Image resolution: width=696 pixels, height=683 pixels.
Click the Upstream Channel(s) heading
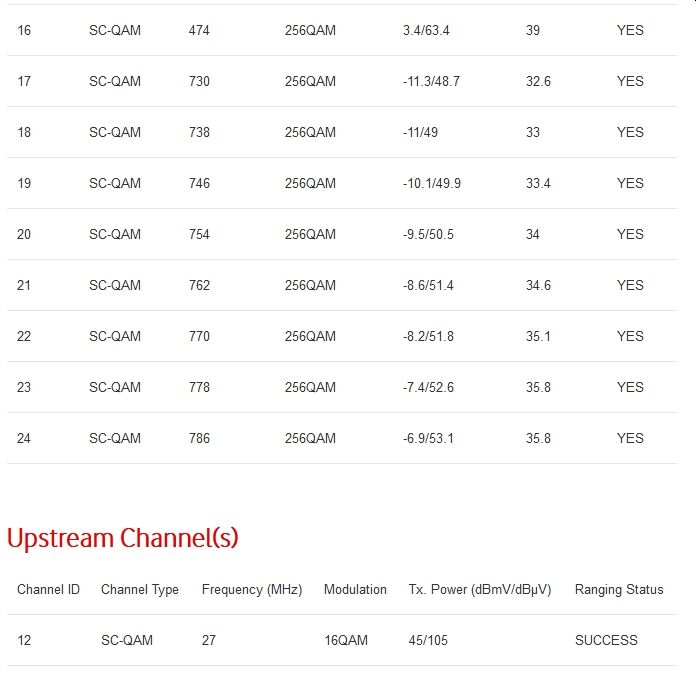click(123, 538)
